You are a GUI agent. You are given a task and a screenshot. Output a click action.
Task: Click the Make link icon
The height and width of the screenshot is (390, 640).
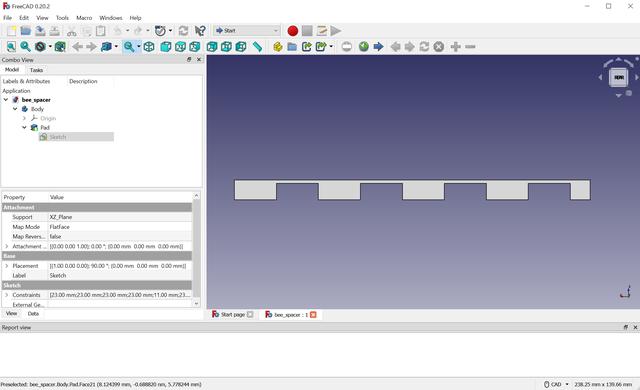(x=307, y=47)
